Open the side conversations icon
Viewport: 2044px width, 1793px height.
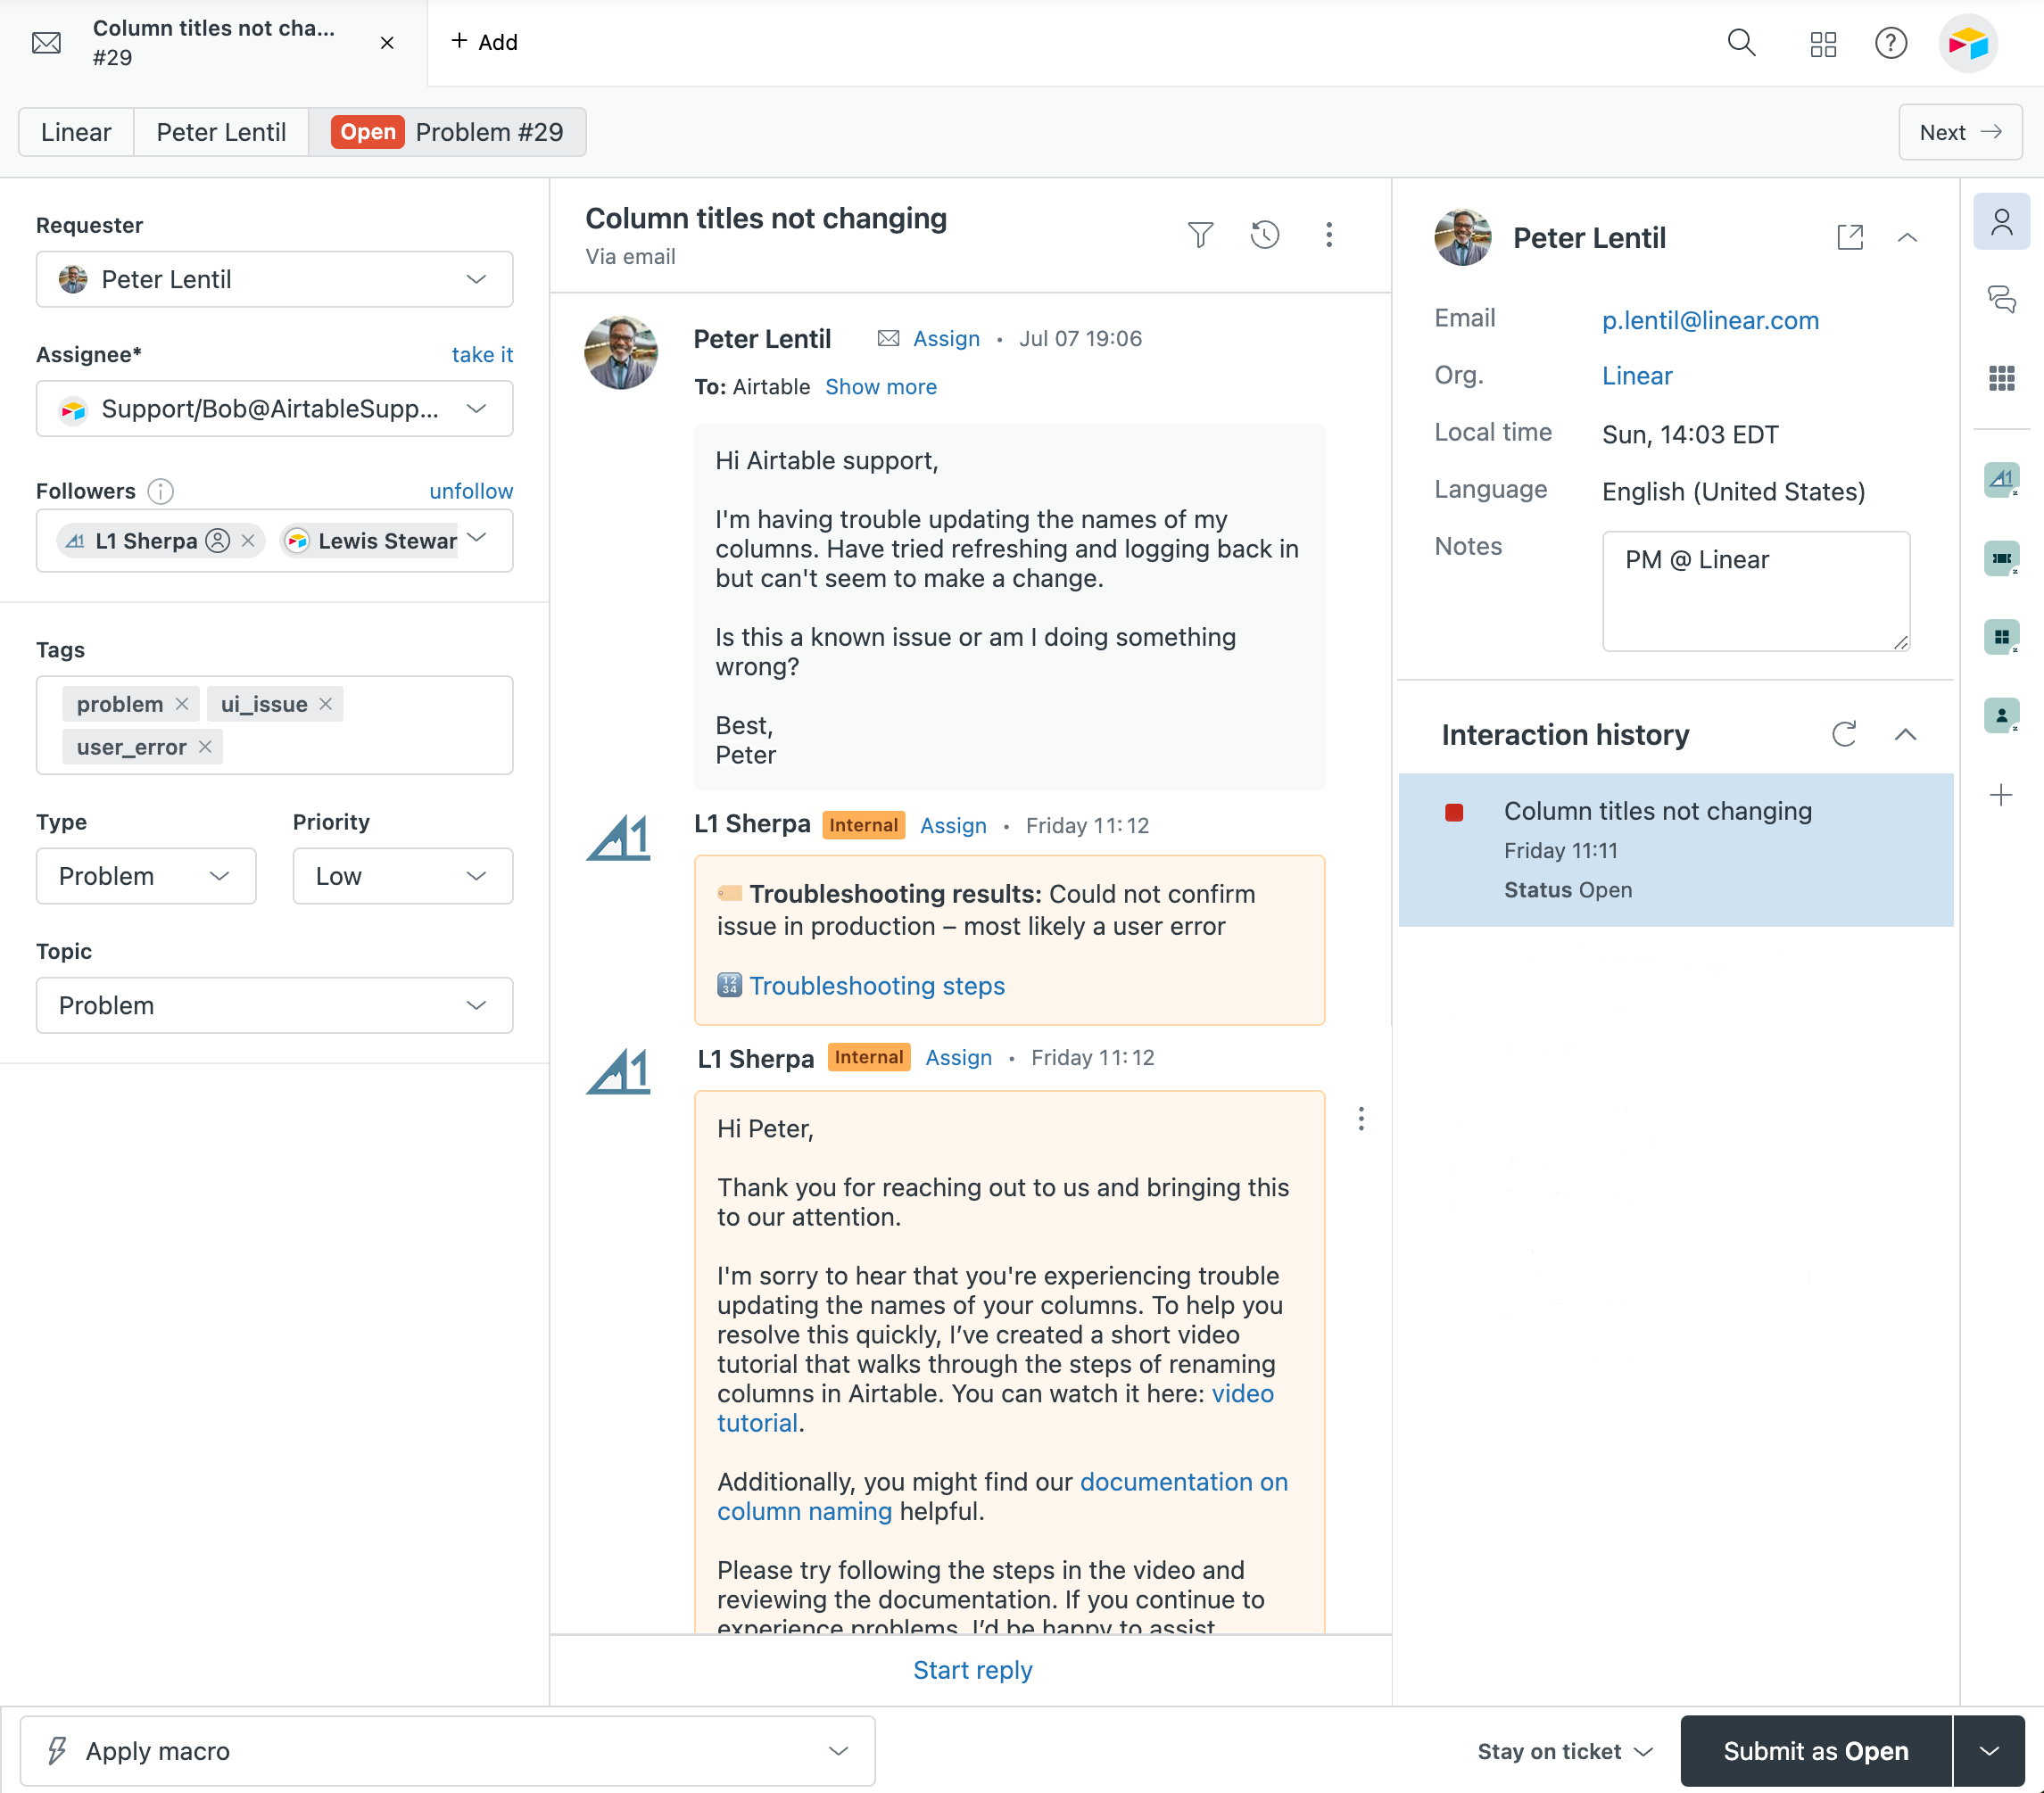(2001, 298)
